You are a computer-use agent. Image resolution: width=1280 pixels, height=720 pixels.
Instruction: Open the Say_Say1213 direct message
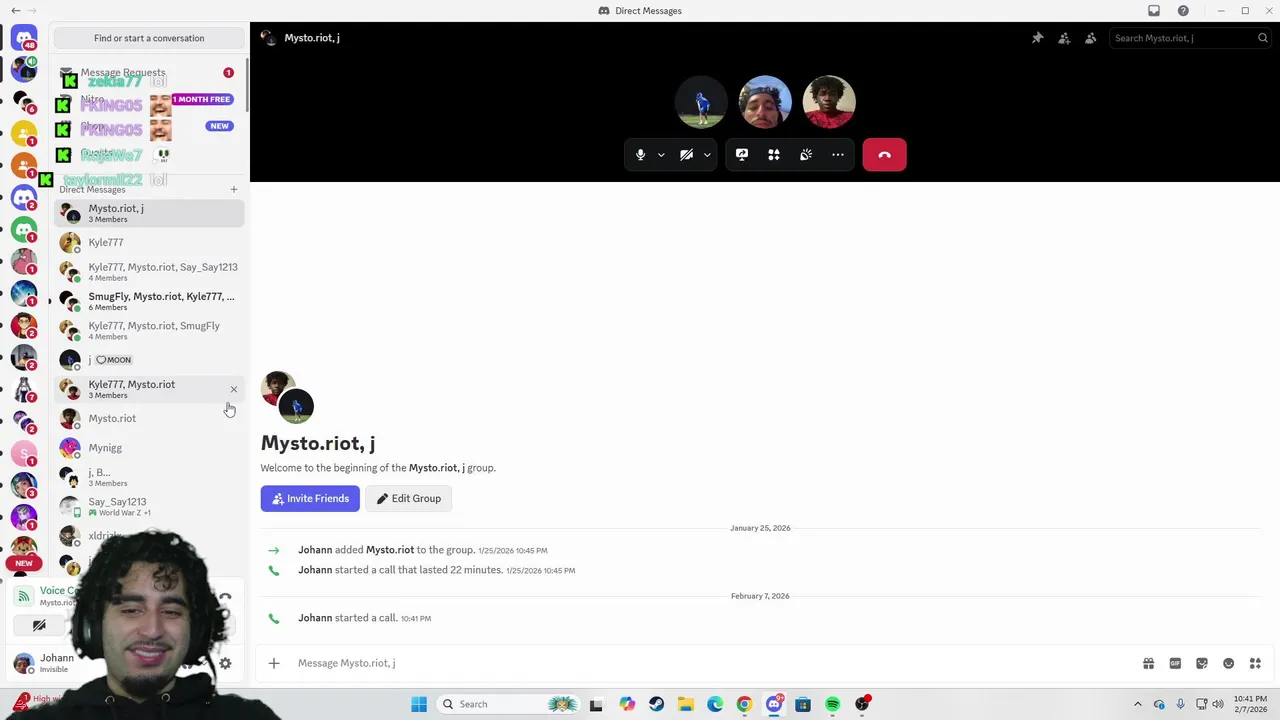[149, 506]
